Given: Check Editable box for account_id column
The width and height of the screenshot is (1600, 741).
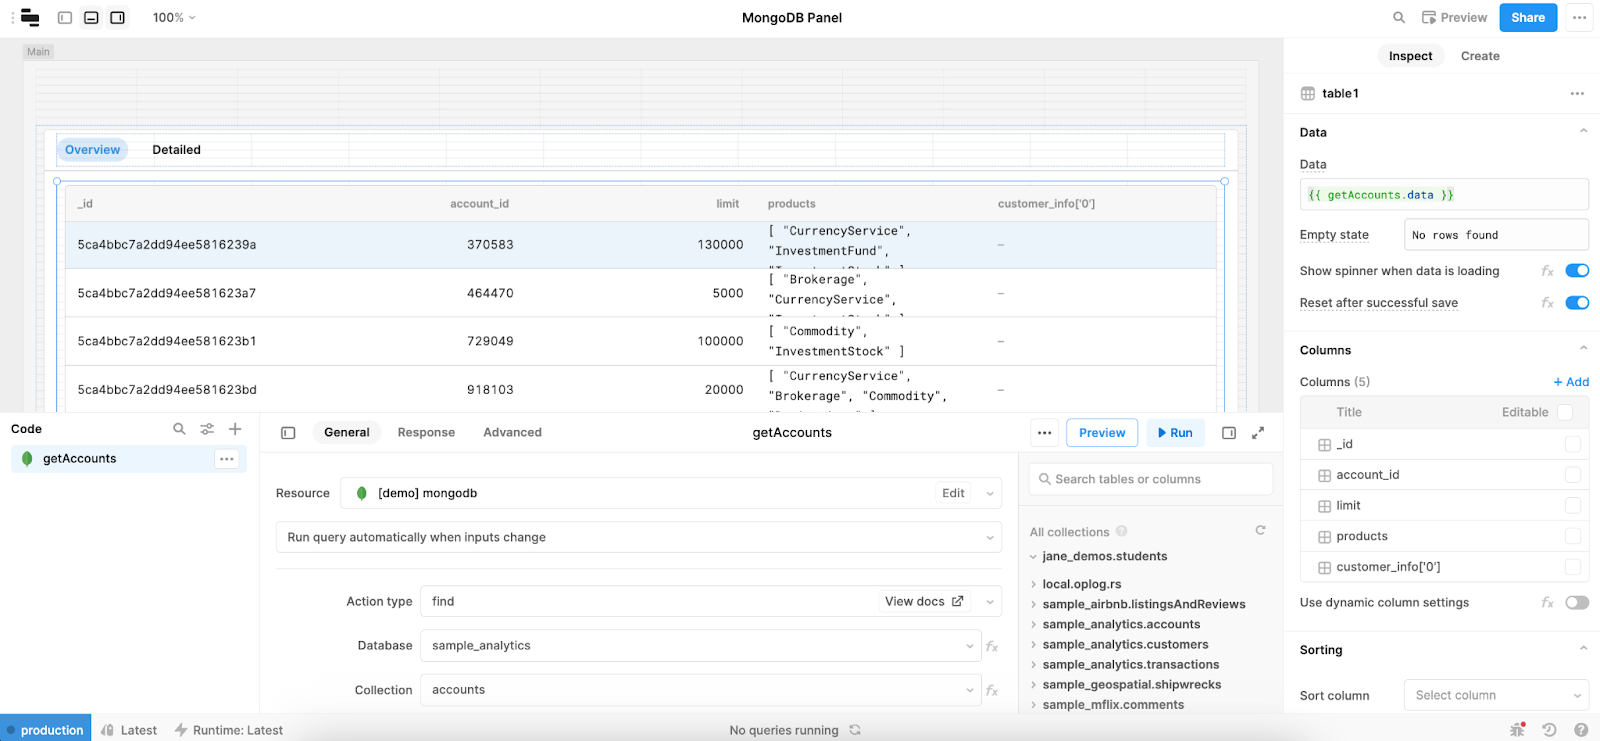Looking at the screenshot, I should click(x=1572, y=475).
